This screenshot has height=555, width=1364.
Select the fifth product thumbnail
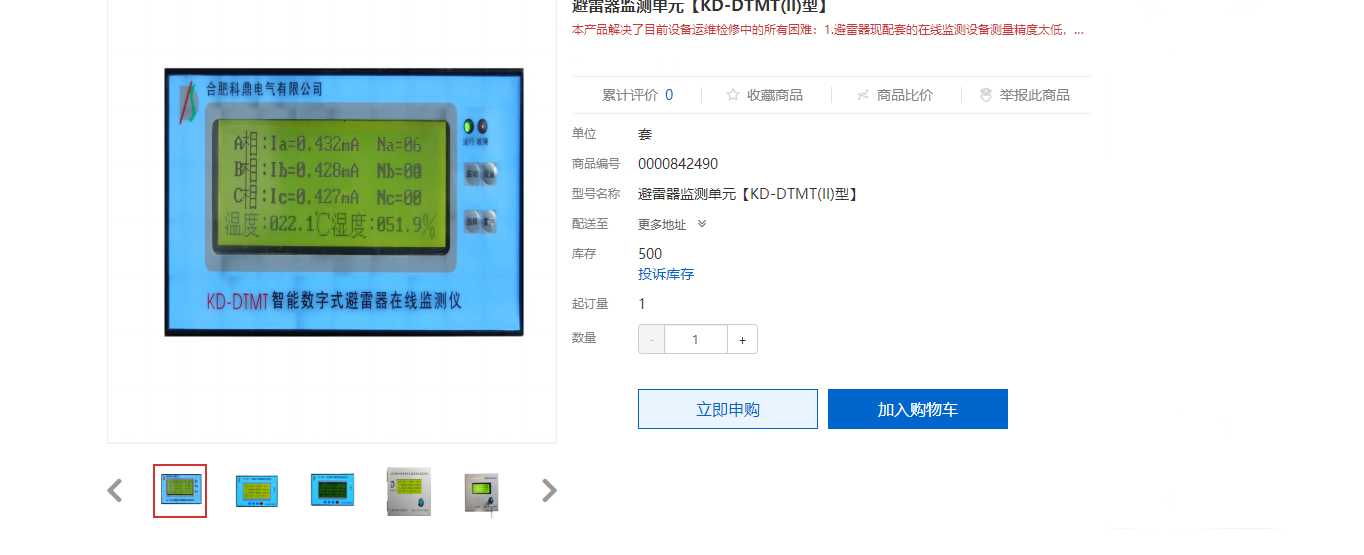click(x=482, y=493)
